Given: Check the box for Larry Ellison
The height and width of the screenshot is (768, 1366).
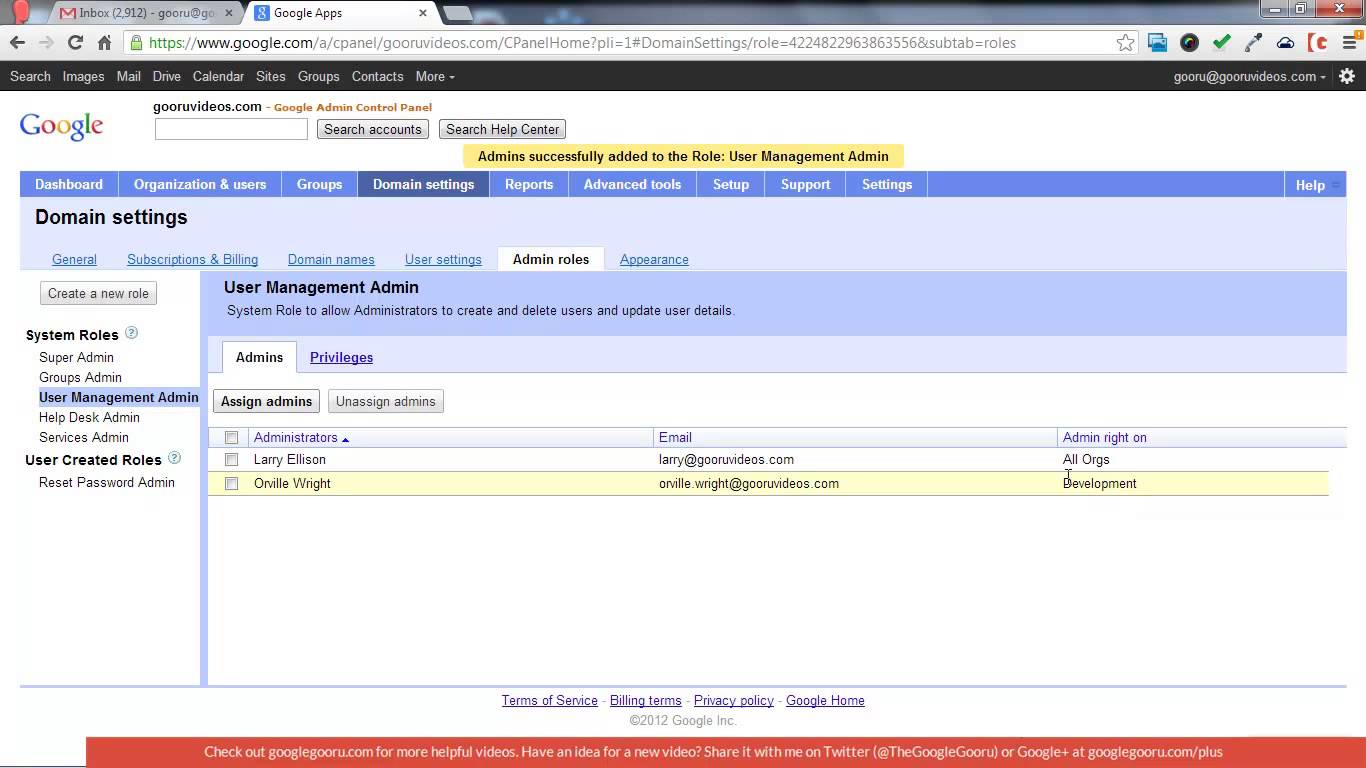Looking at the screenshot, I should coord(231,460).
